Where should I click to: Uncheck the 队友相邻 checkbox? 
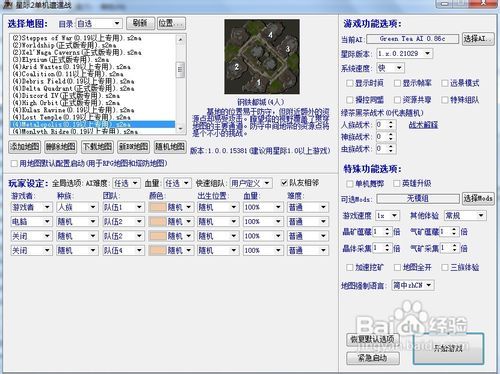[284, 182]
